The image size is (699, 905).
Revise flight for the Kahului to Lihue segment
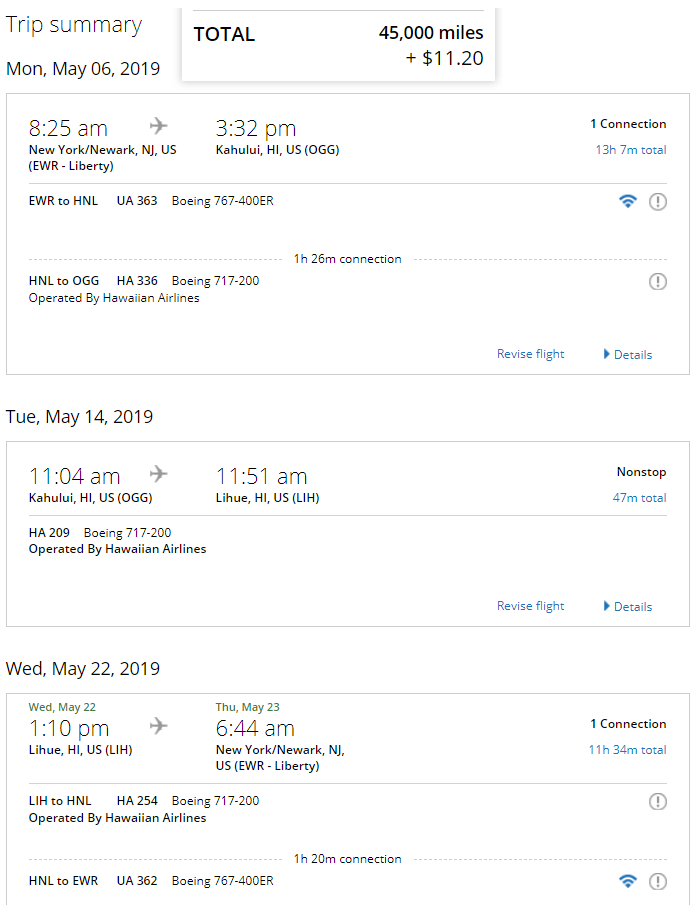(530, 606)
